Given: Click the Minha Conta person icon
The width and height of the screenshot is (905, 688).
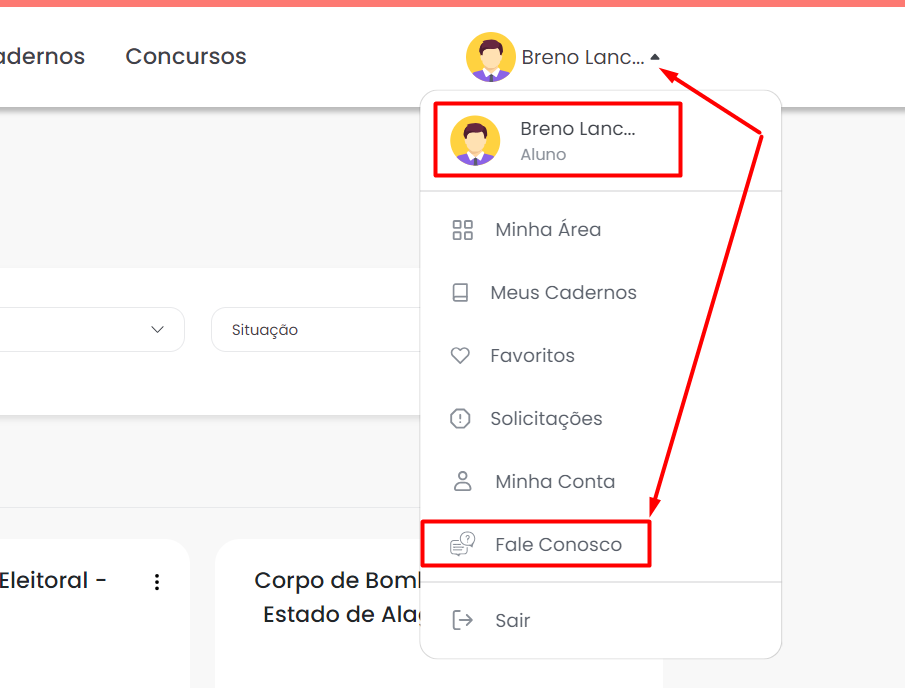Looking at the screenshot, I should click(462, 482).
